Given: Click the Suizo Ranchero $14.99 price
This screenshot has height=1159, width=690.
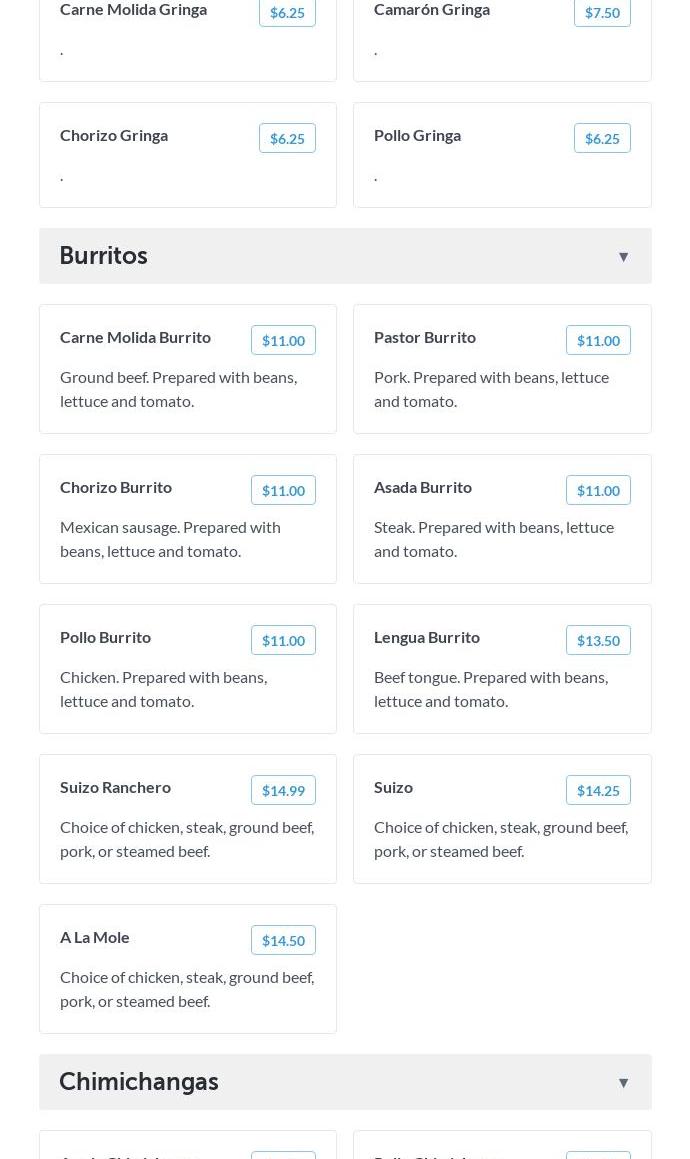Looking at the screenshot, I should pos(283,790).
